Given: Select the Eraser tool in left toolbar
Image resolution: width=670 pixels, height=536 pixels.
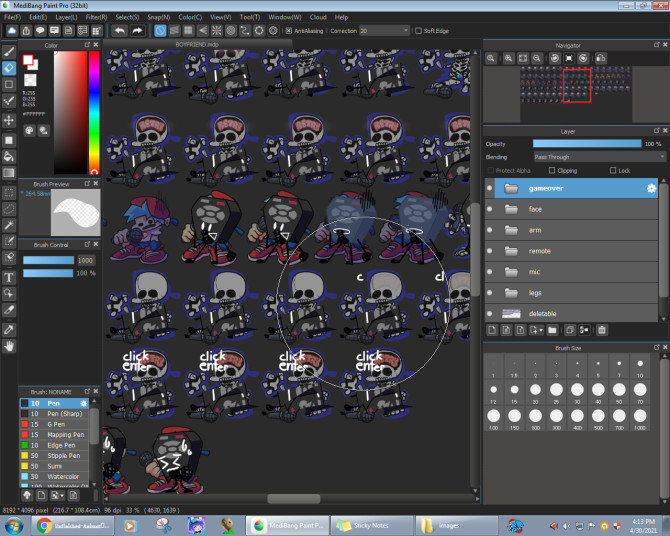Looking at the screenshot, I should coord(9,67).
